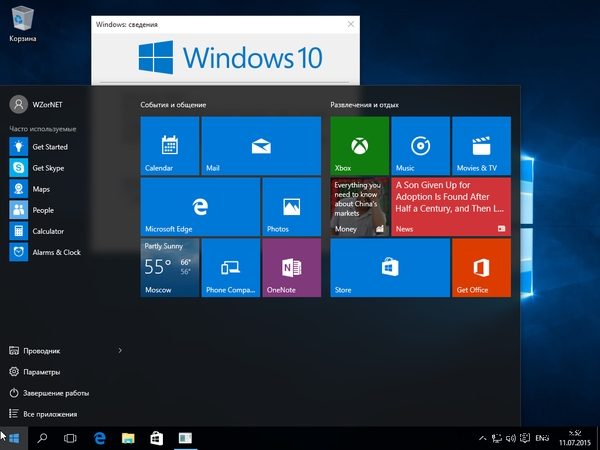
Task: Open Get Started from frequent apps
Action: click(x=65, y=147)
